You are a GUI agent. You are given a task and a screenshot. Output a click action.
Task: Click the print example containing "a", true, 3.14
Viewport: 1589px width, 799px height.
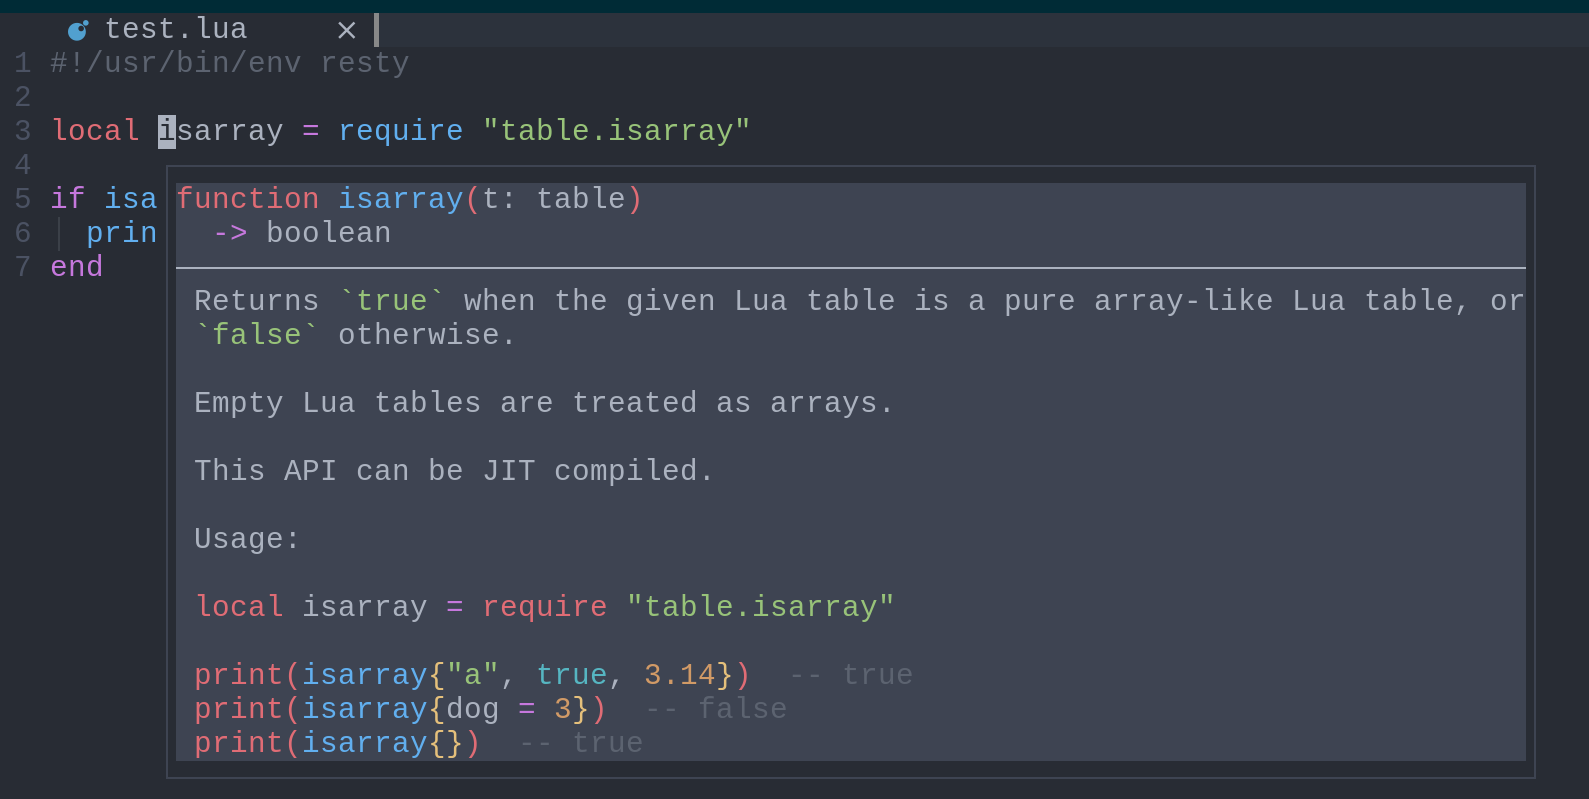coord(553,675)
